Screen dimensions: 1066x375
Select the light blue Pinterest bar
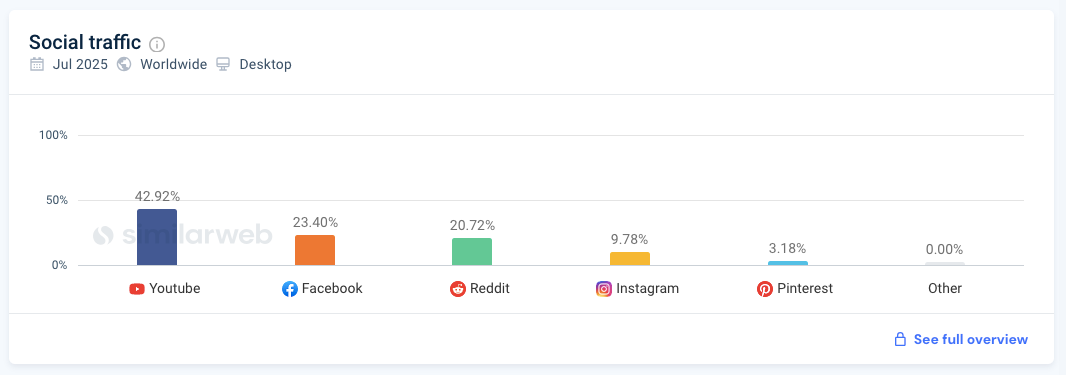point(788,263)
